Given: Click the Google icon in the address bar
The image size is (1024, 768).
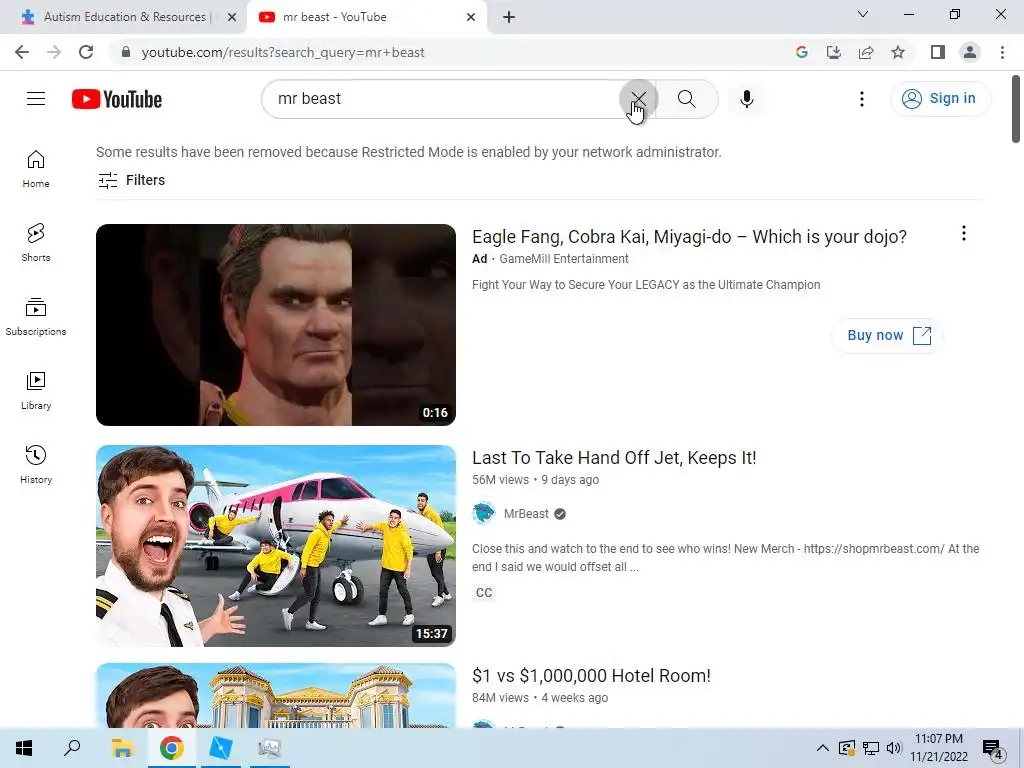Looking at the screenshot, I should click(x=801, y=52).
